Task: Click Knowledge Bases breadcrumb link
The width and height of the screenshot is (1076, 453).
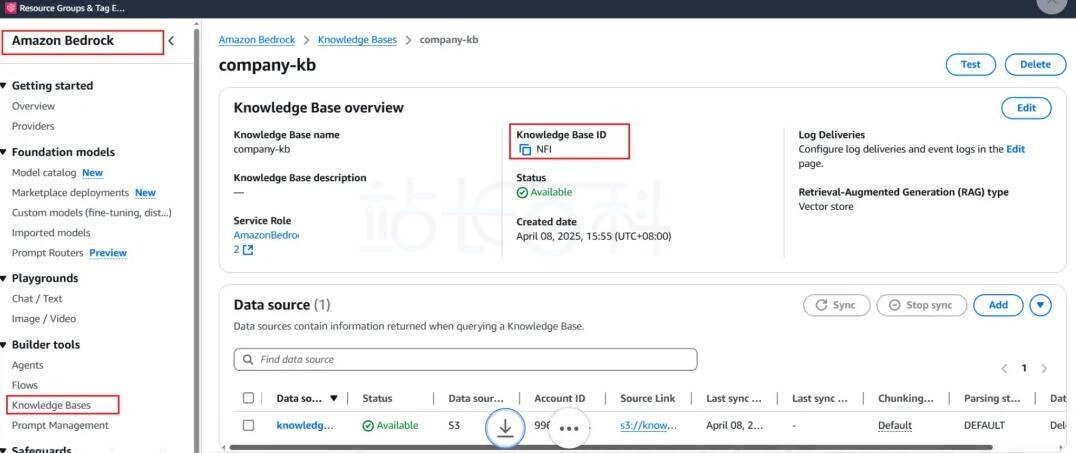Action: pyautogui.click(x=357, y=40)
